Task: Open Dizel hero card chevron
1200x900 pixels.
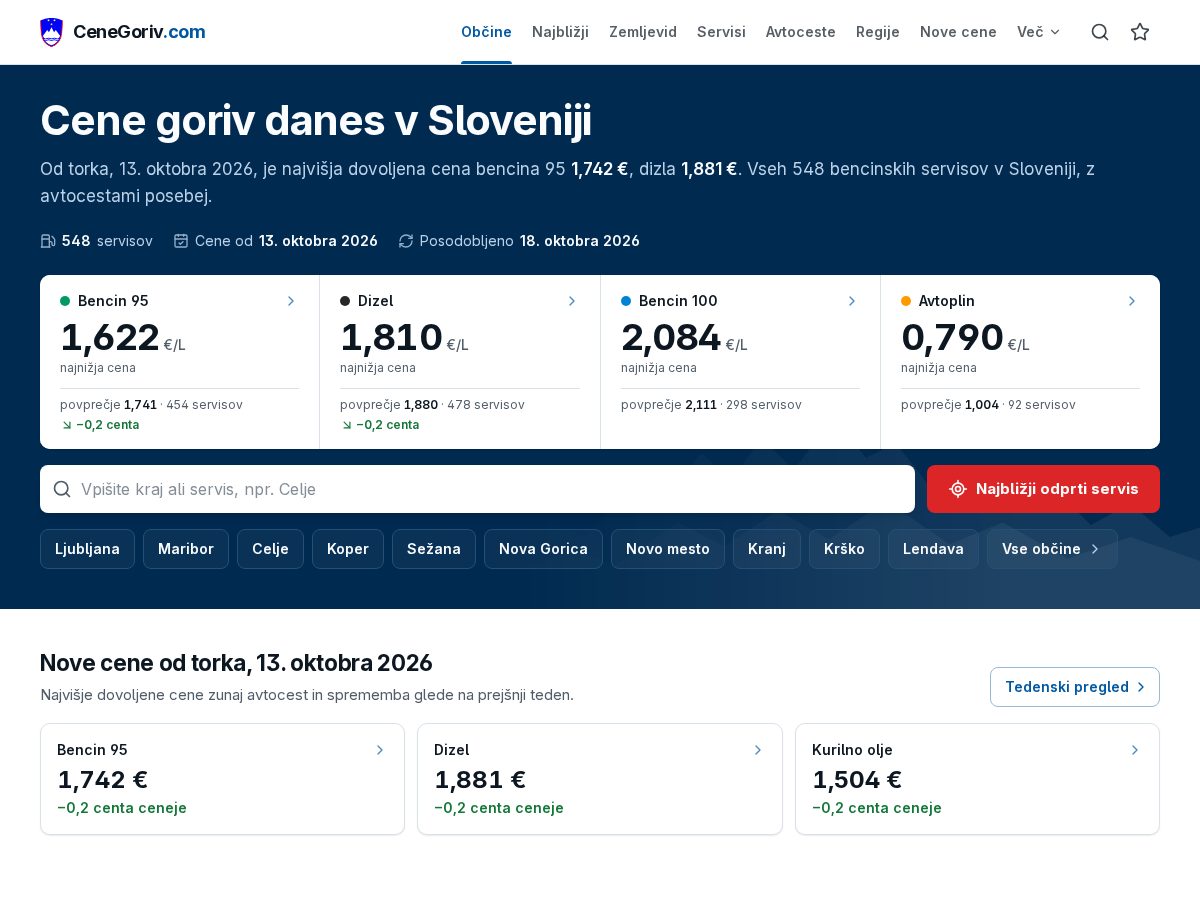Action: coord(572,301)
